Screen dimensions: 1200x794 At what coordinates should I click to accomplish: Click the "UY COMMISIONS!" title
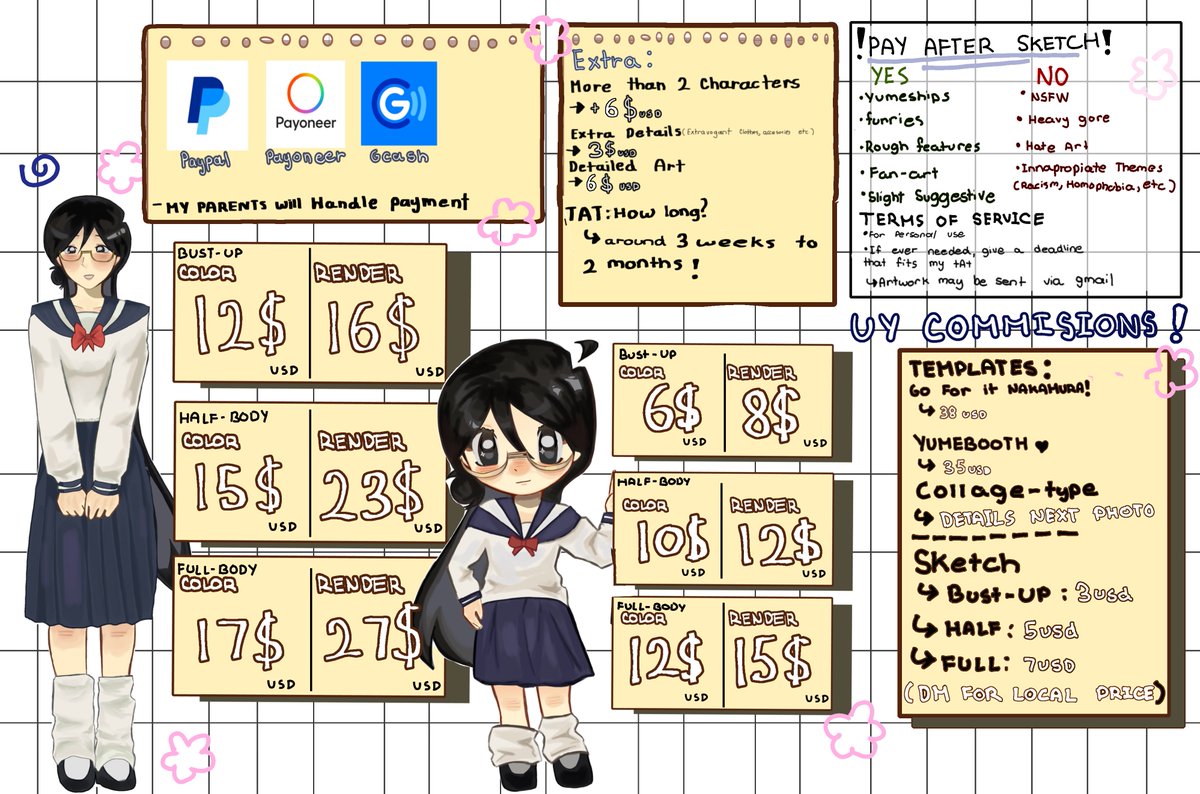pos(1017,326)
